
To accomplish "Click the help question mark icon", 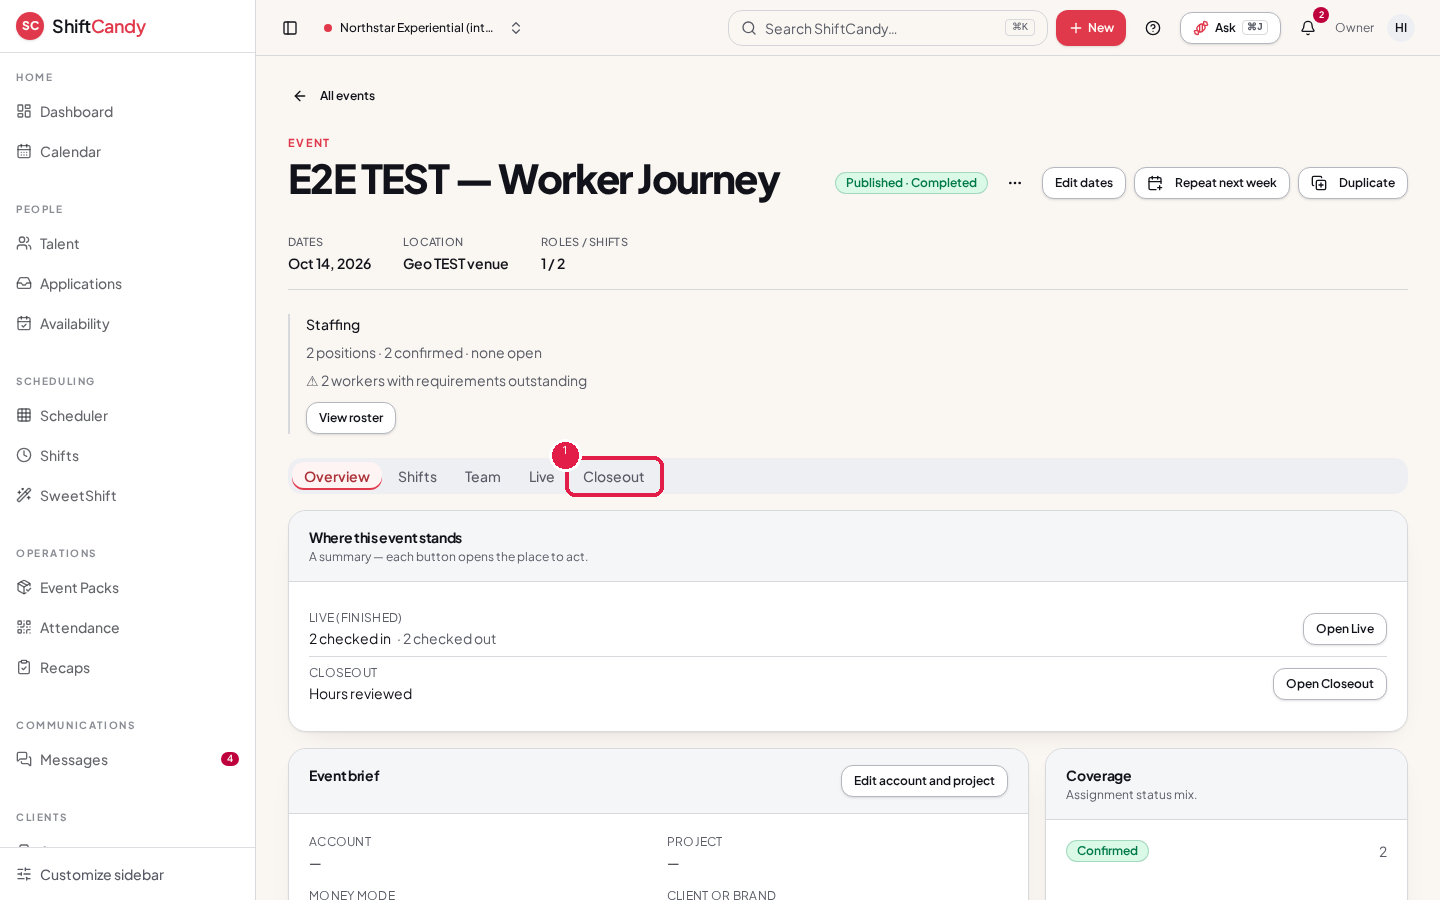I will pos(1153,28).
